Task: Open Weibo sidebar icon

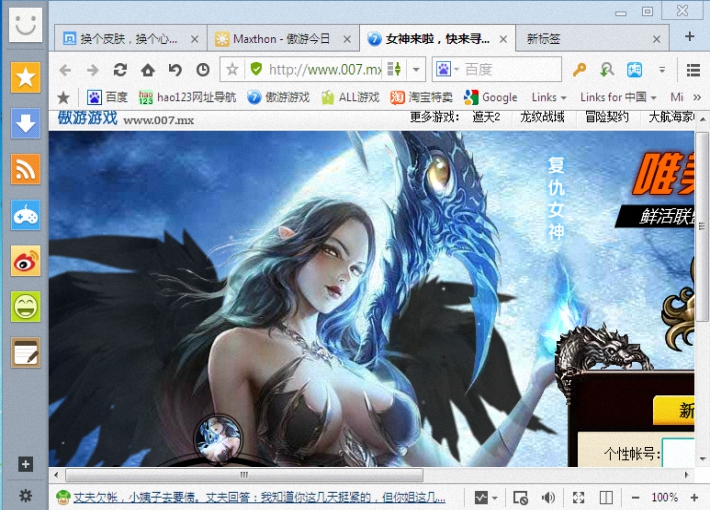Action: point(25,261)
